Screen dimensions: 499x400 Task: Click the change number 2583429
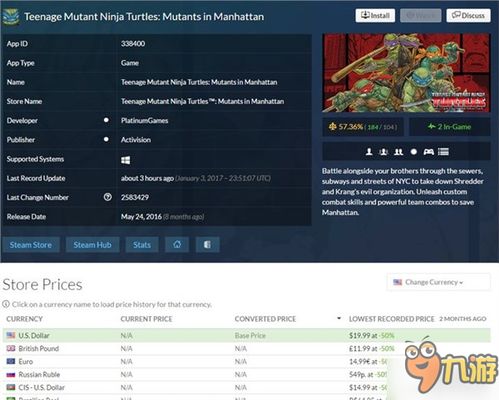(135, 197)
